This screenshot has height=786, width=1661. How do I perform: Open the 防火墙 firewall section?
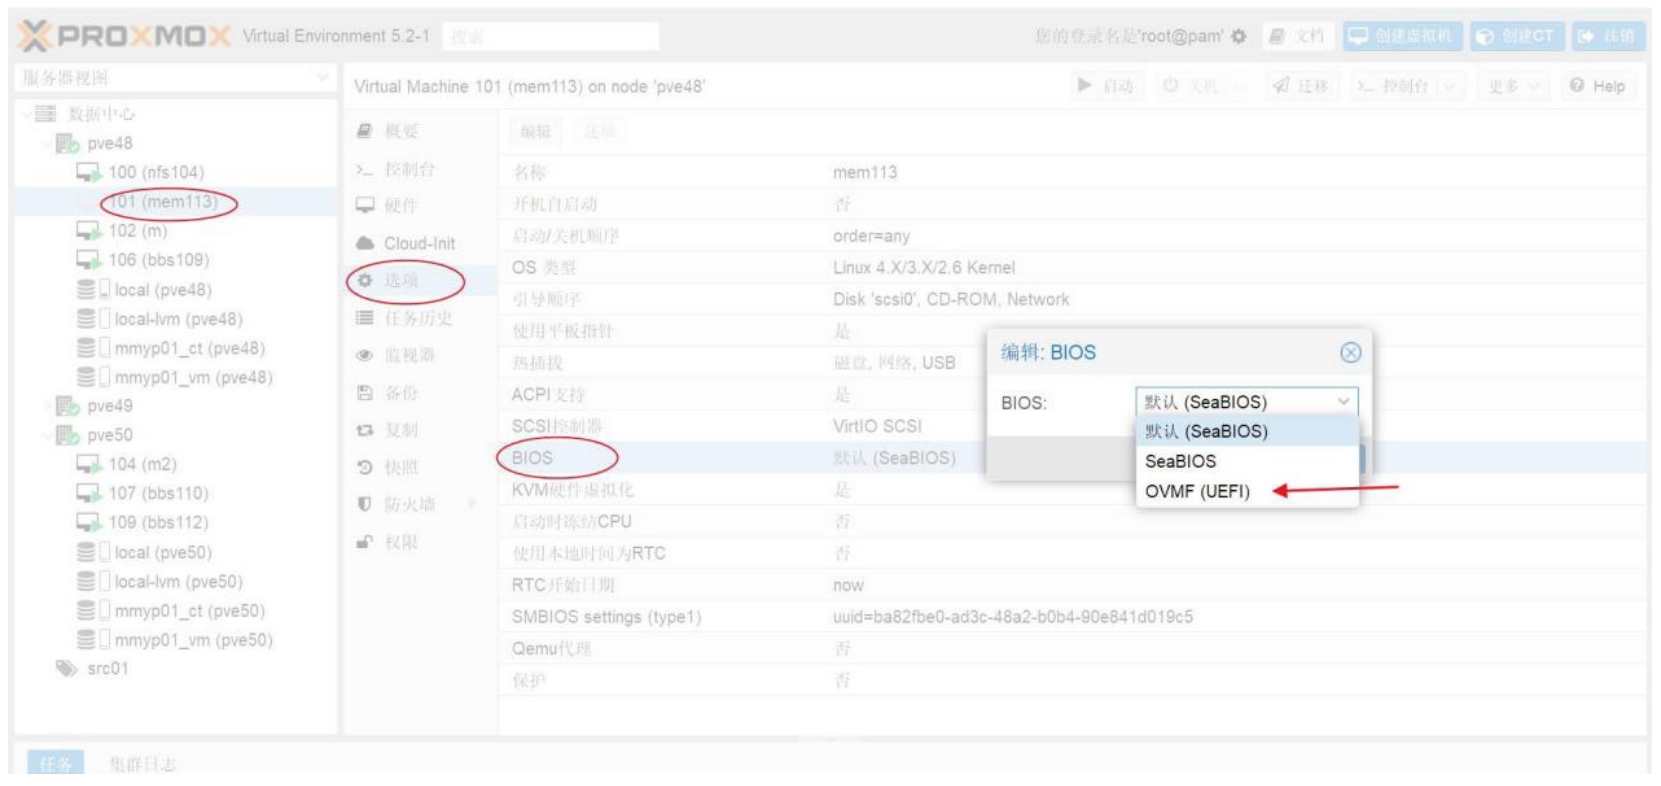point(421,504)
